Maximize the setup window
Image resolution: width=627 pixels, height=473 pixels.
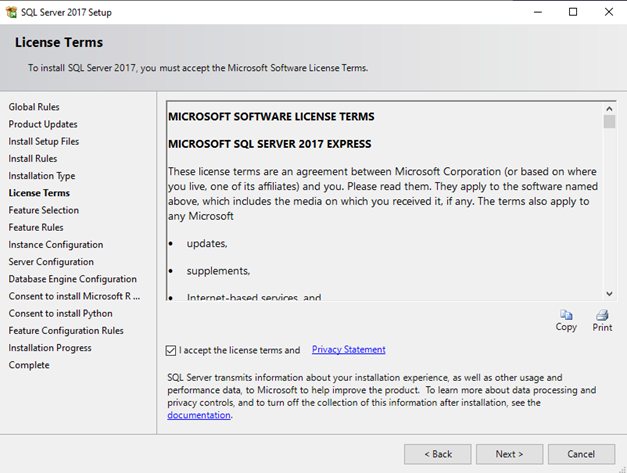click(x=572, y=12)
